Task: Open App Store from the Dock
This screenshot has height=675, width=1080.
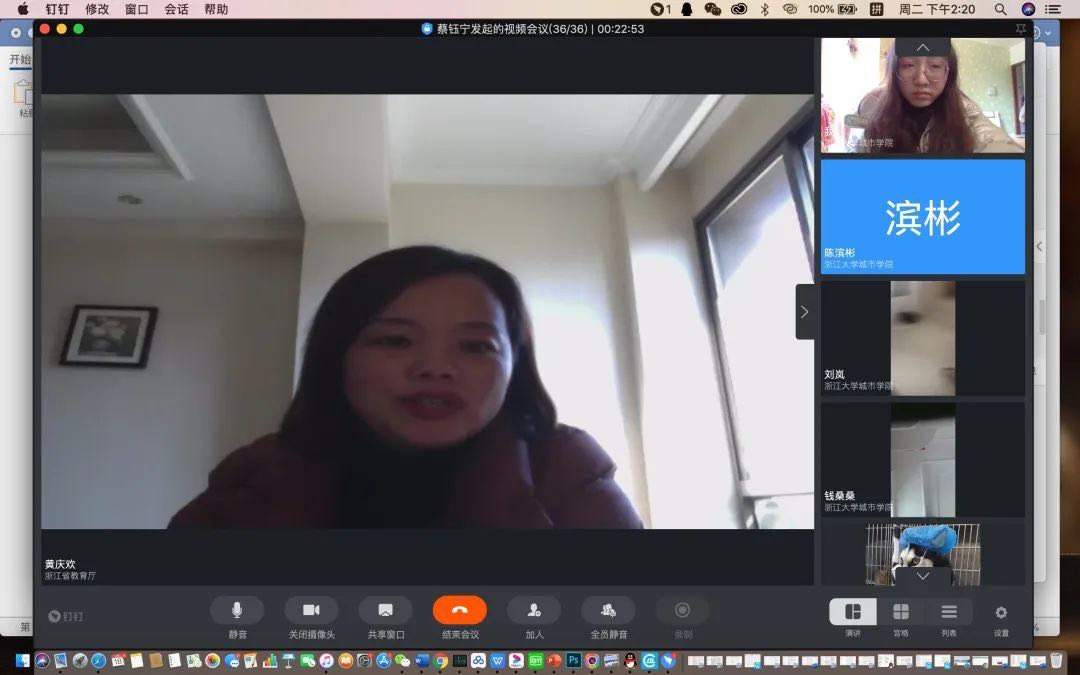Action: pos(384,661)
